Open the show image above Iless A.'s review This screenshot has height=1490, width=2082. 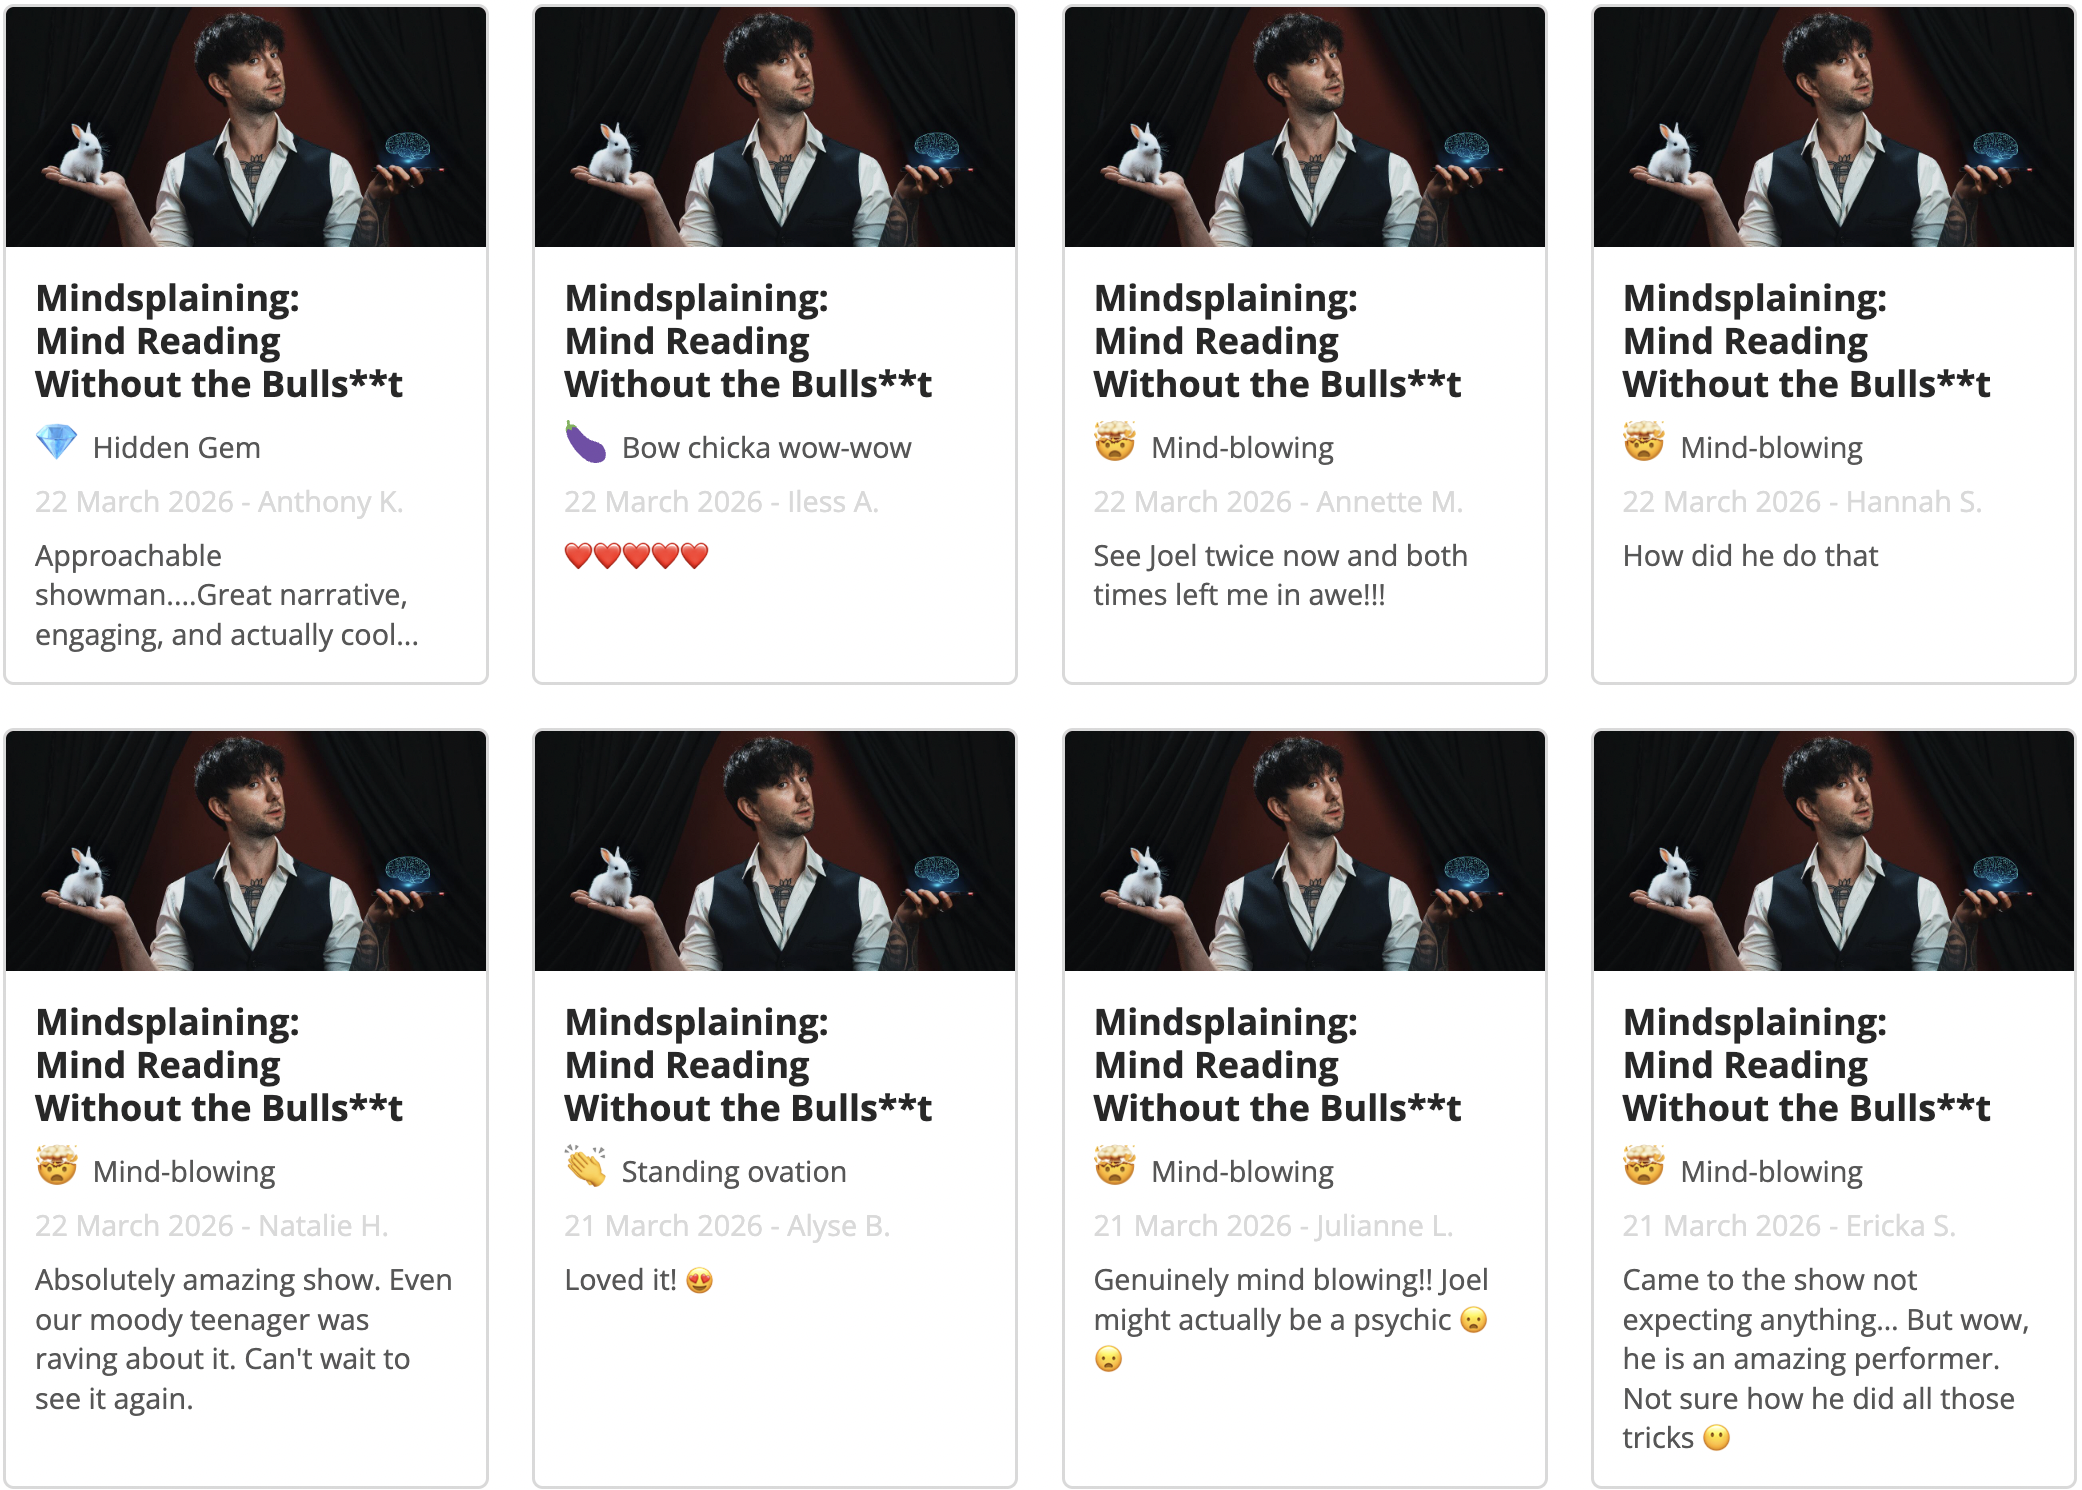[775, 127]
